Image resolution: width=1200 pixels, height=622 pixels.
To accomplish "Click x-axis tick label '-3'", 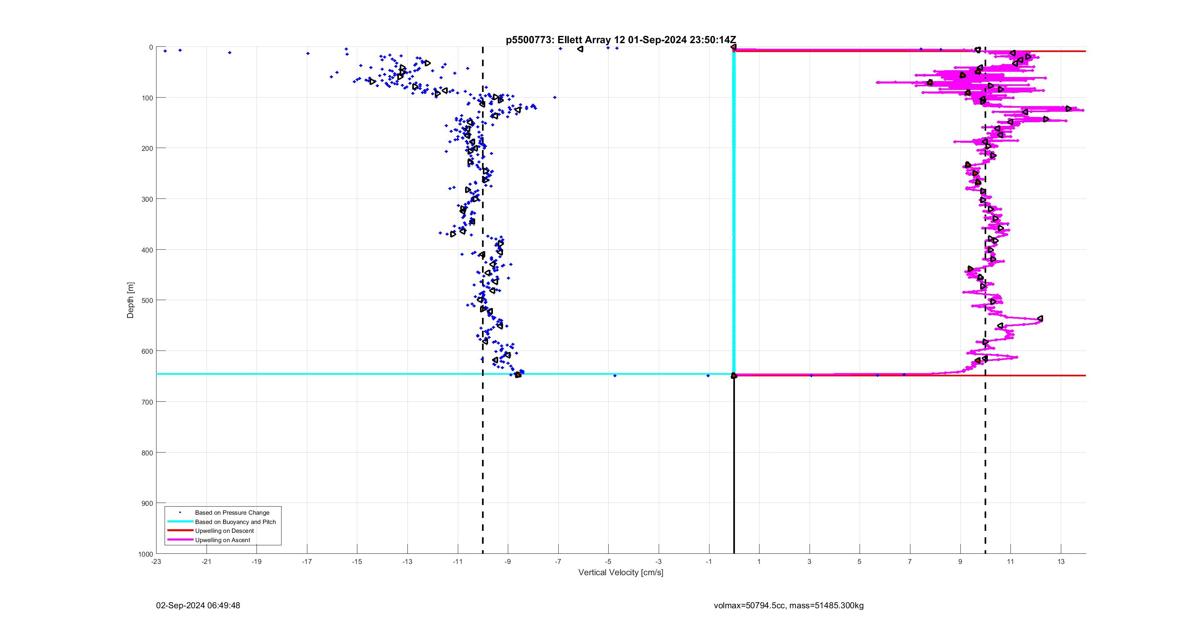I will 658,562.
